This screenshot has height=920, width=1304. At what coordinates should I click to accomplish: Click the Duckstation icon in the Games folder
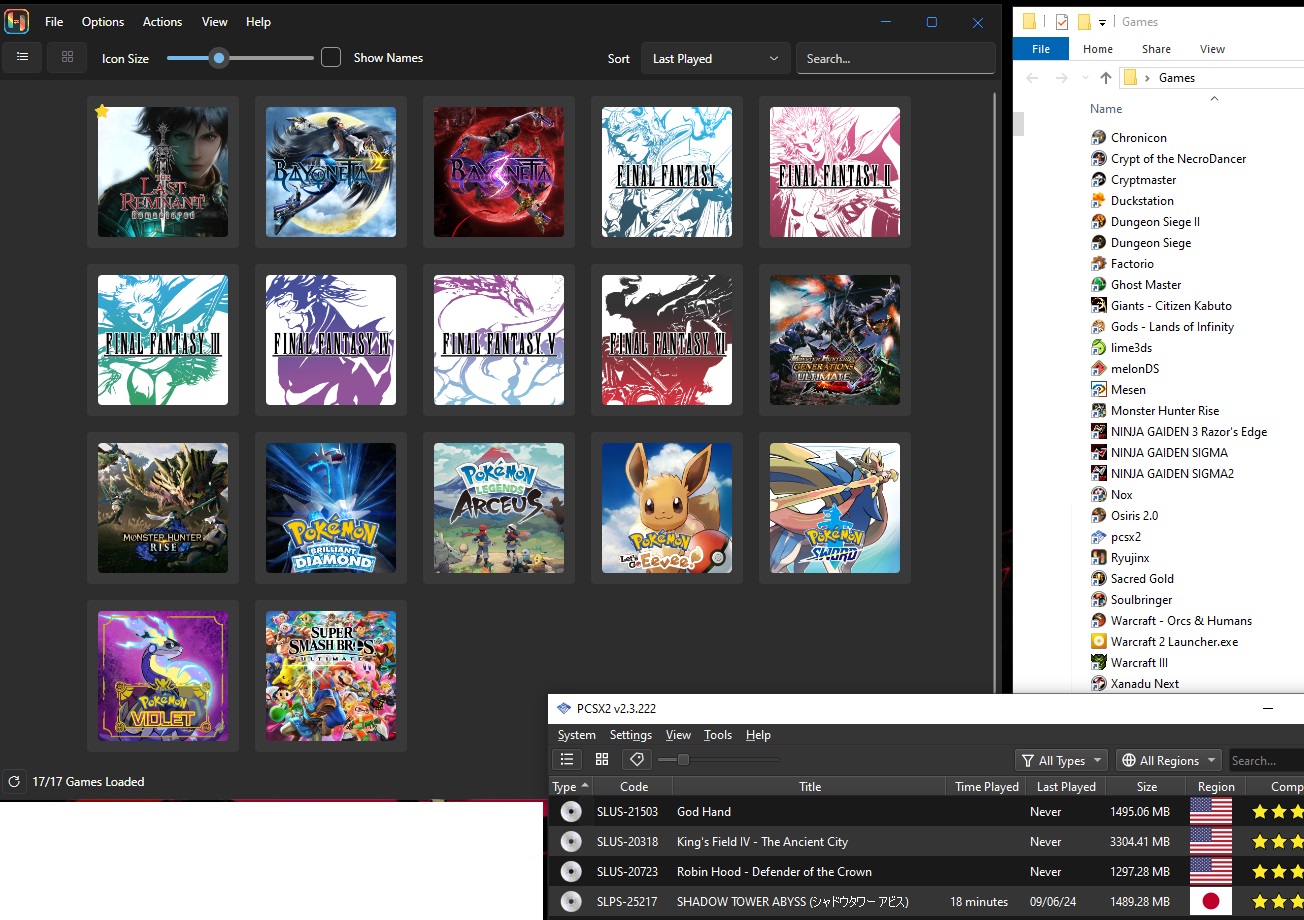tap(1099, 201)
